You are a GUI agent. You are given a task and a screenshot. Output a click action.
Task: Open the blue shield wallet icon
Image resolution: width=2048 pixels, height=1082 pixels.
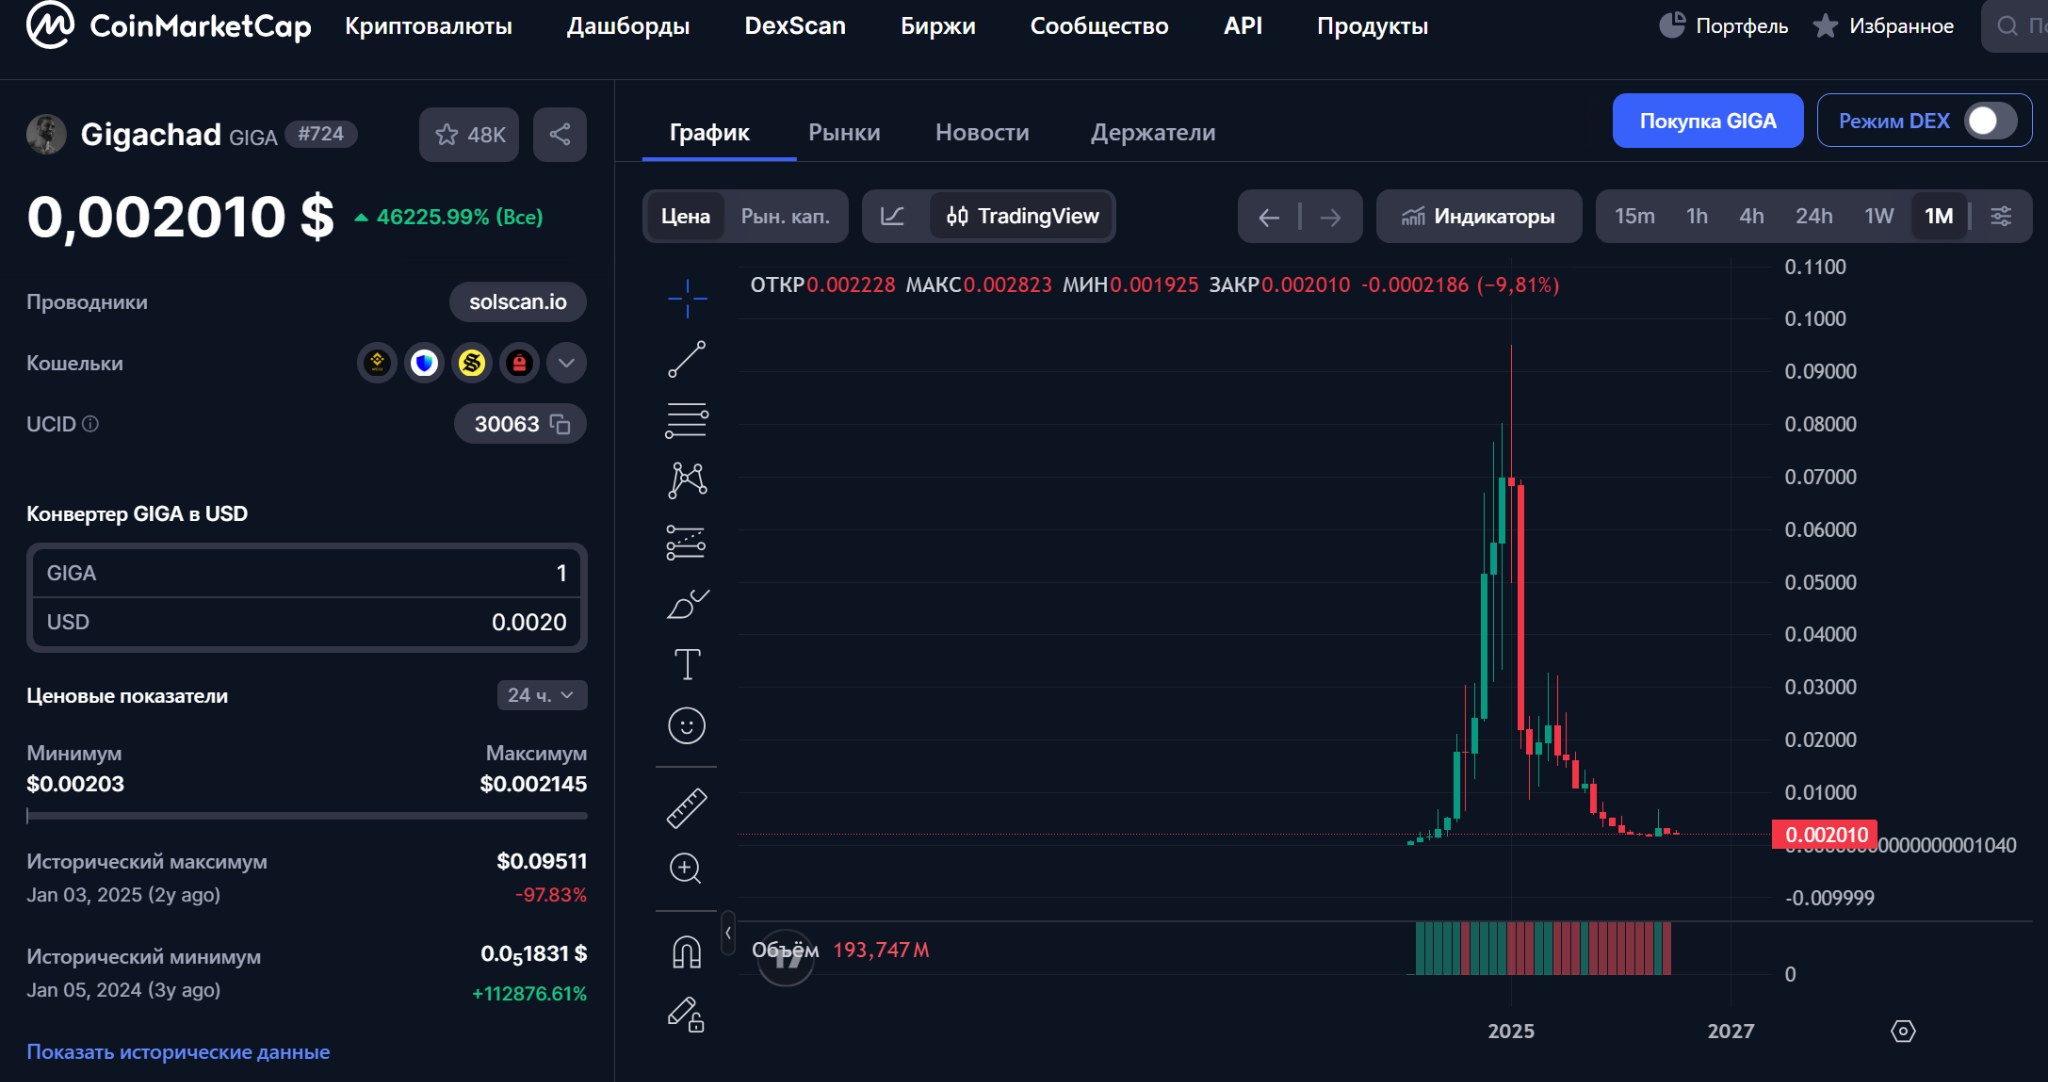[x=424, y=363]
